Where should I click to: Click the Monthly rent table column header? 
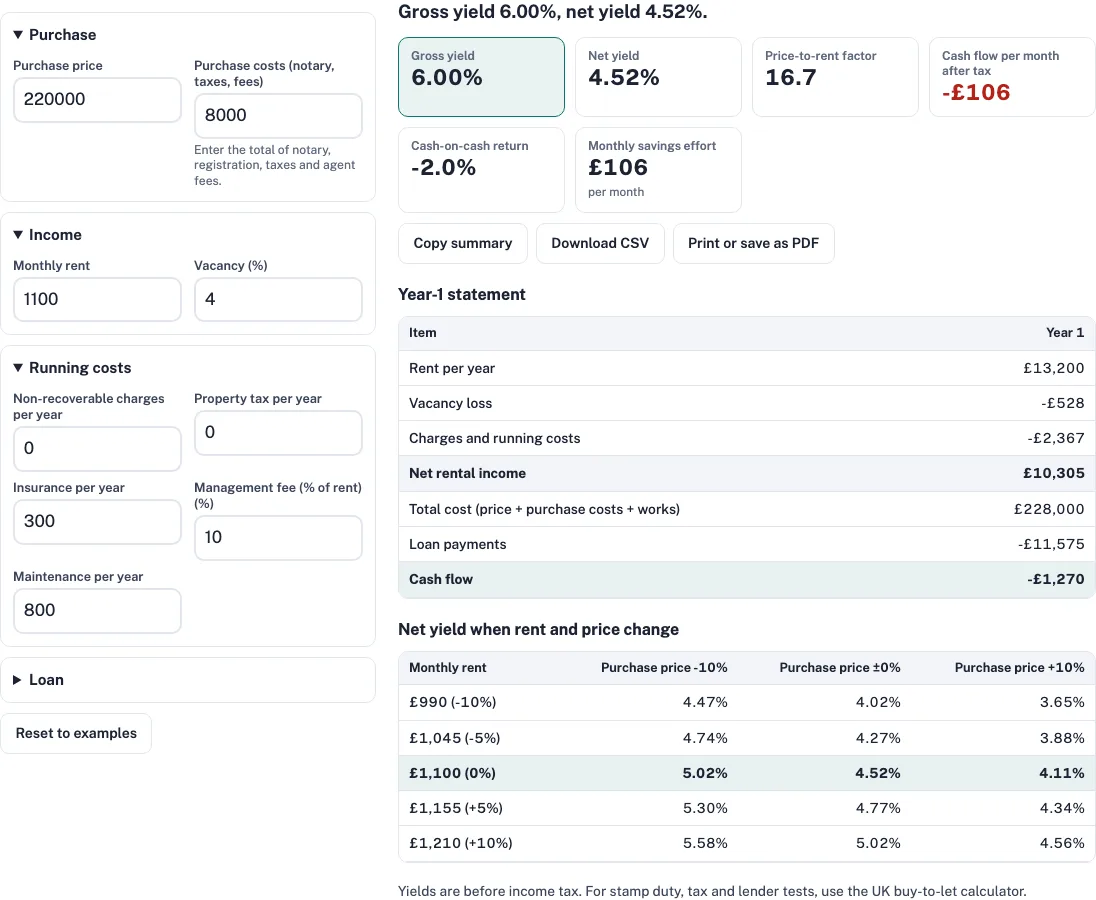(x=447, y=667)
